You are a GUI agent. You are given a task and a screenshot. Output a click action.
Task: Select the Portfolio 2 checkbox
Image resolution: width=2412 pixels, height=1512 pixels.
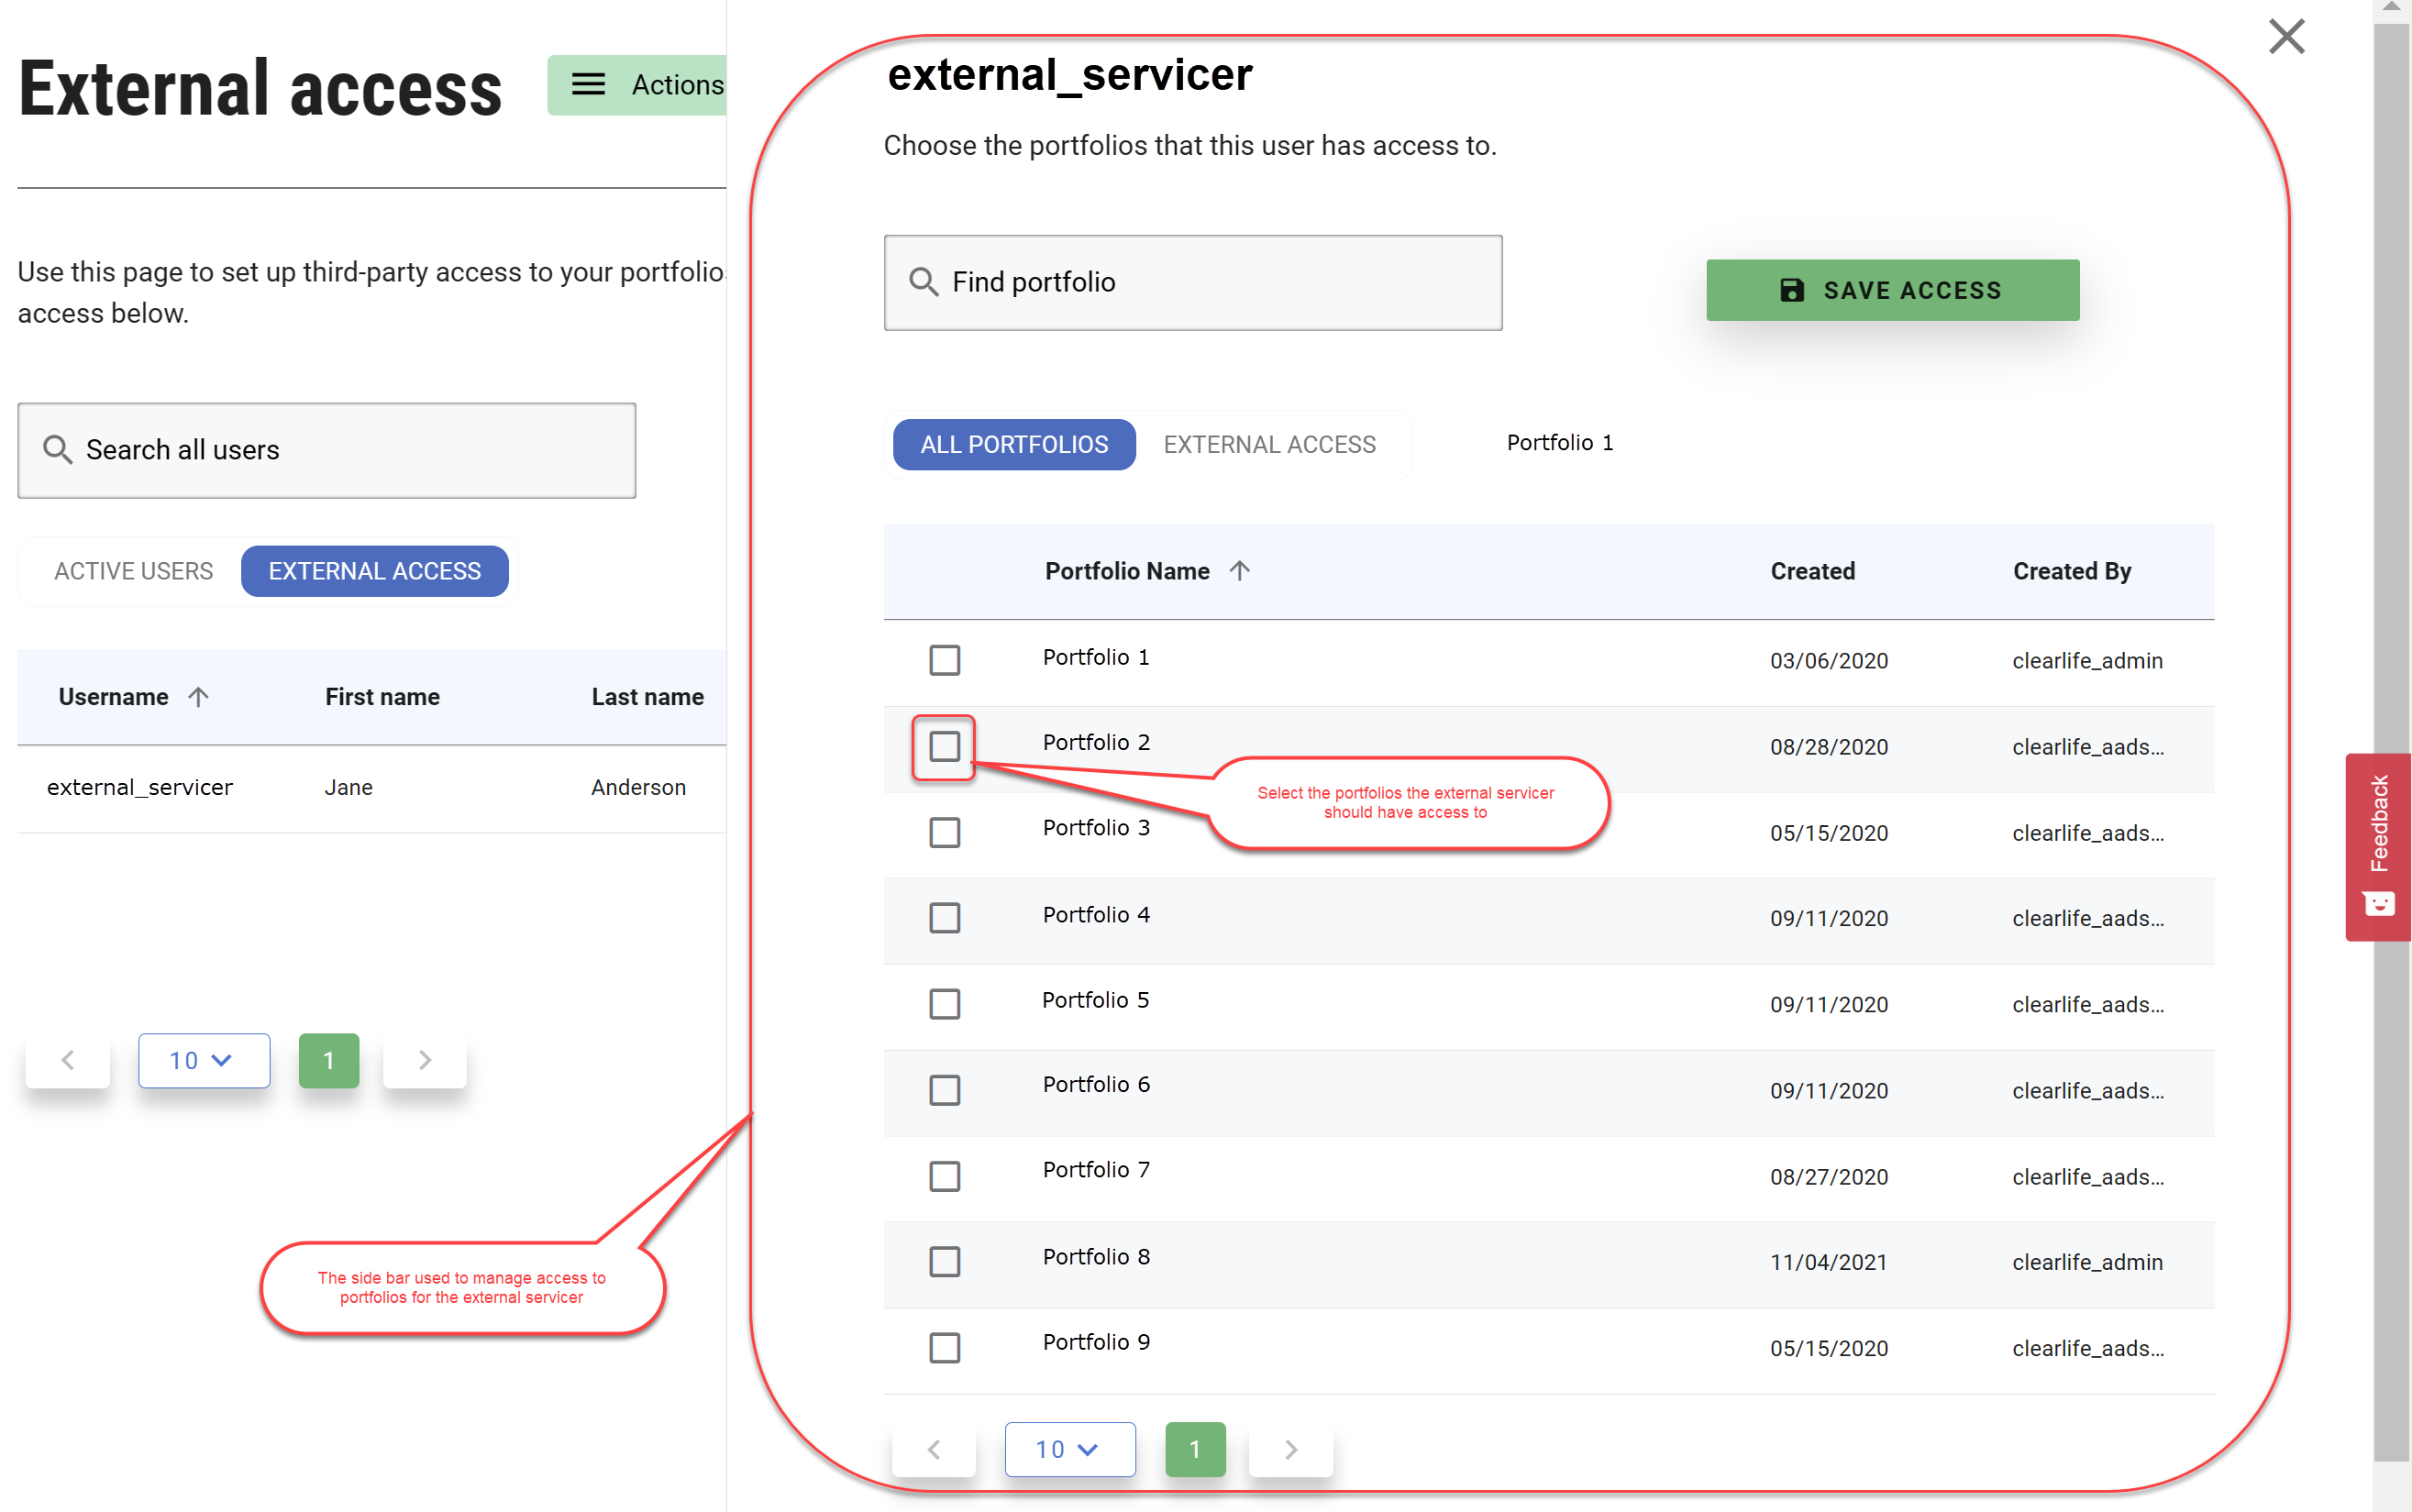(944, 746)
